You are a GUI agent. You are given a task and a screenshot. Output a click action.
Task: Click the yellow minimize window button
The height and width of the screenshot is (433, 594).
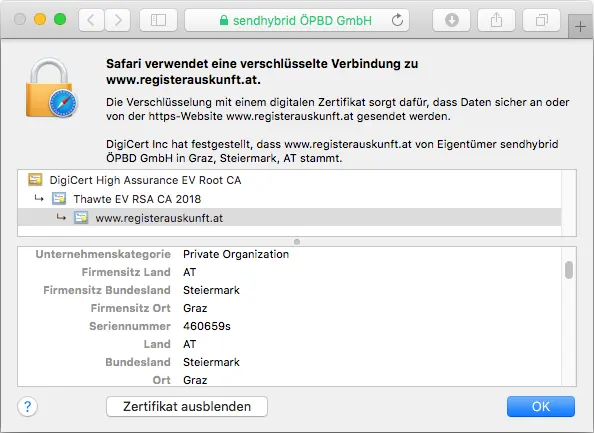pos(40,19)
